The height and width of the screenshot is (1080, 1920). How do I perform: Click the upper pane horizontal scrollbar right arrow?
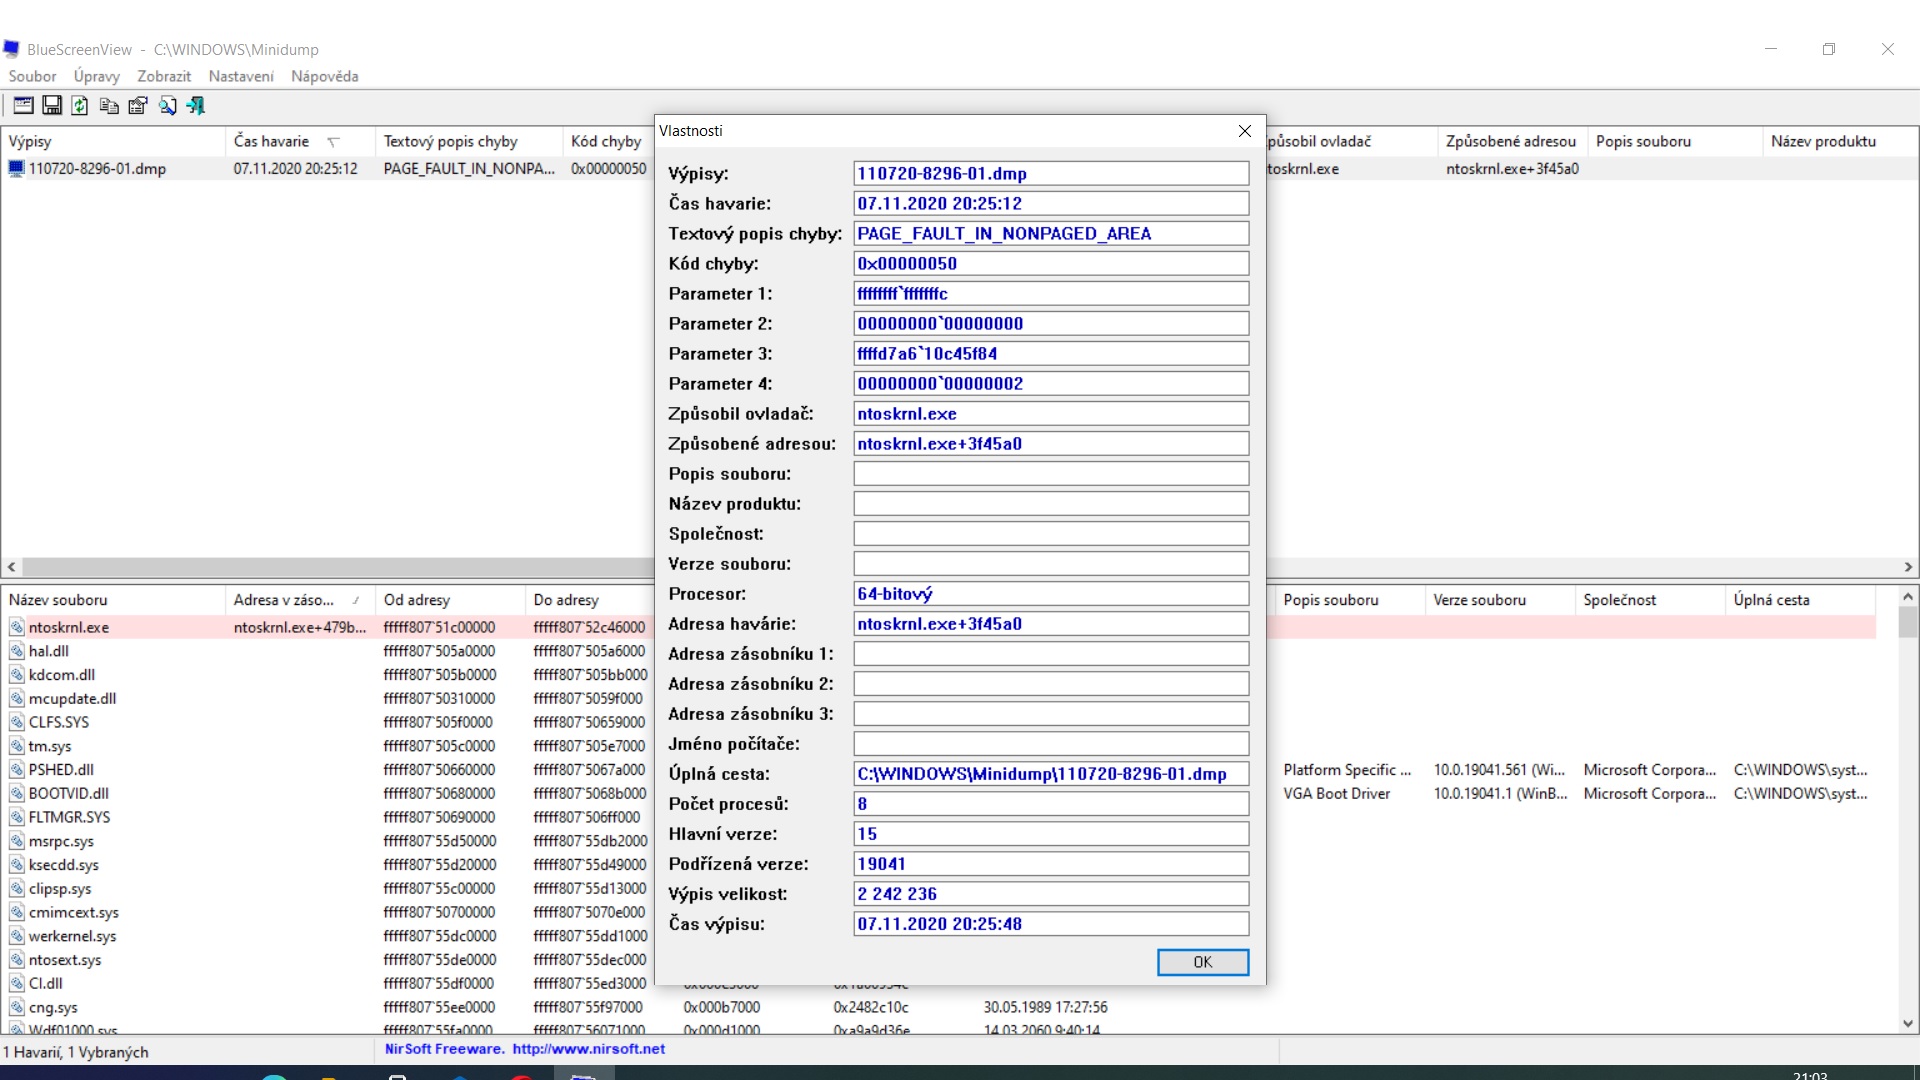[x=1908, y=567]
